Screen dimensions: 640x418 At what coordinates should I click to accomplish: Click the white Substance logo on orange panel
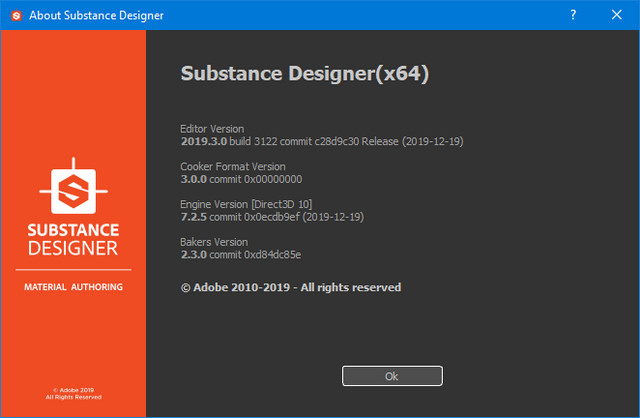click(73, 187)
